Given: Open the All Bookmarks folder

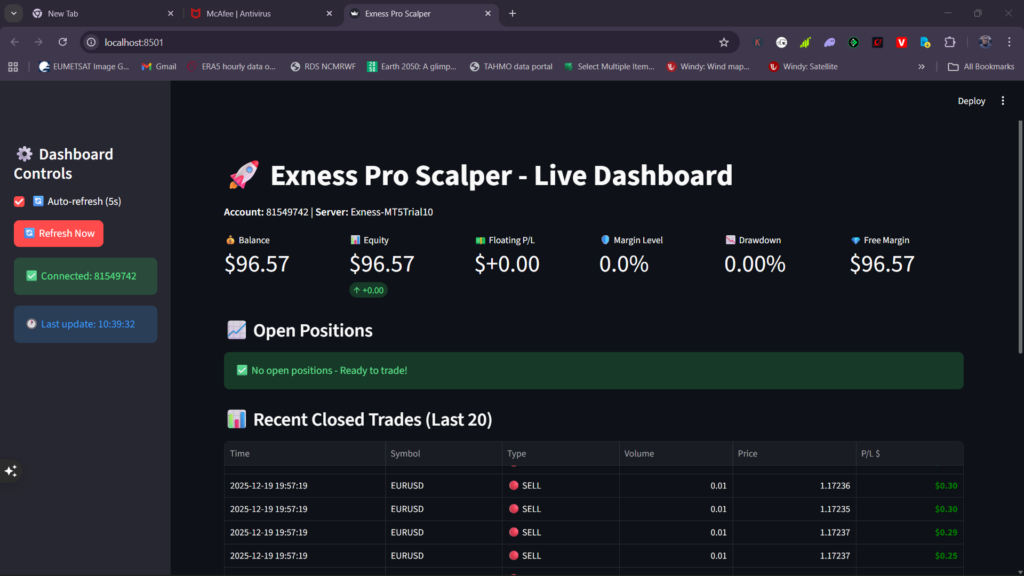Looking at the screenshot, I should 980,67.
